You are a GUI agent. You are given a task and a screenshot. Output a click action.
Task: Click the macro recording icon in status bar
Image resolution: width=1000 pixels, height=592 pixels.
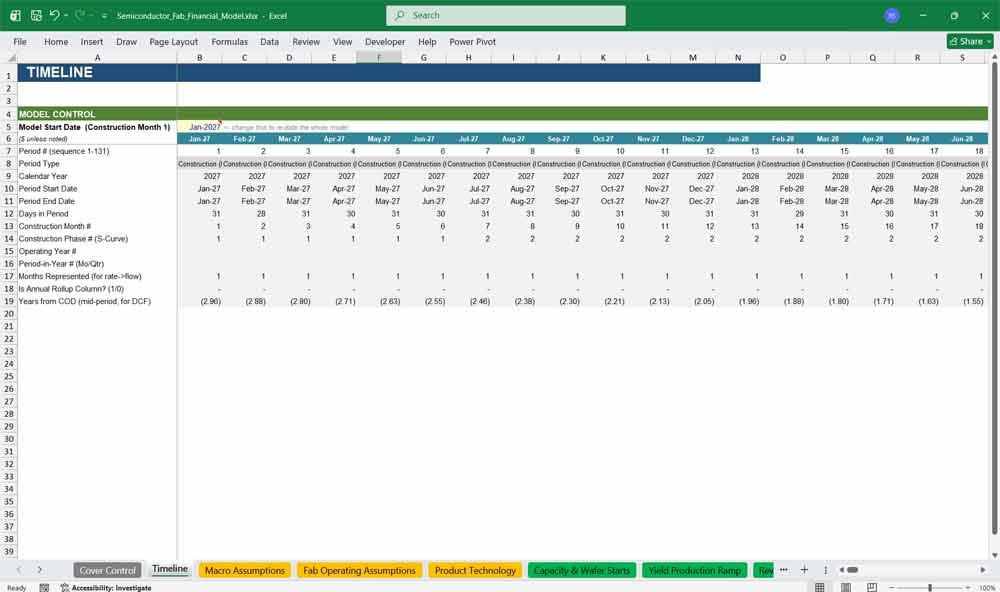pyautogui.click(x=44, y=588)
